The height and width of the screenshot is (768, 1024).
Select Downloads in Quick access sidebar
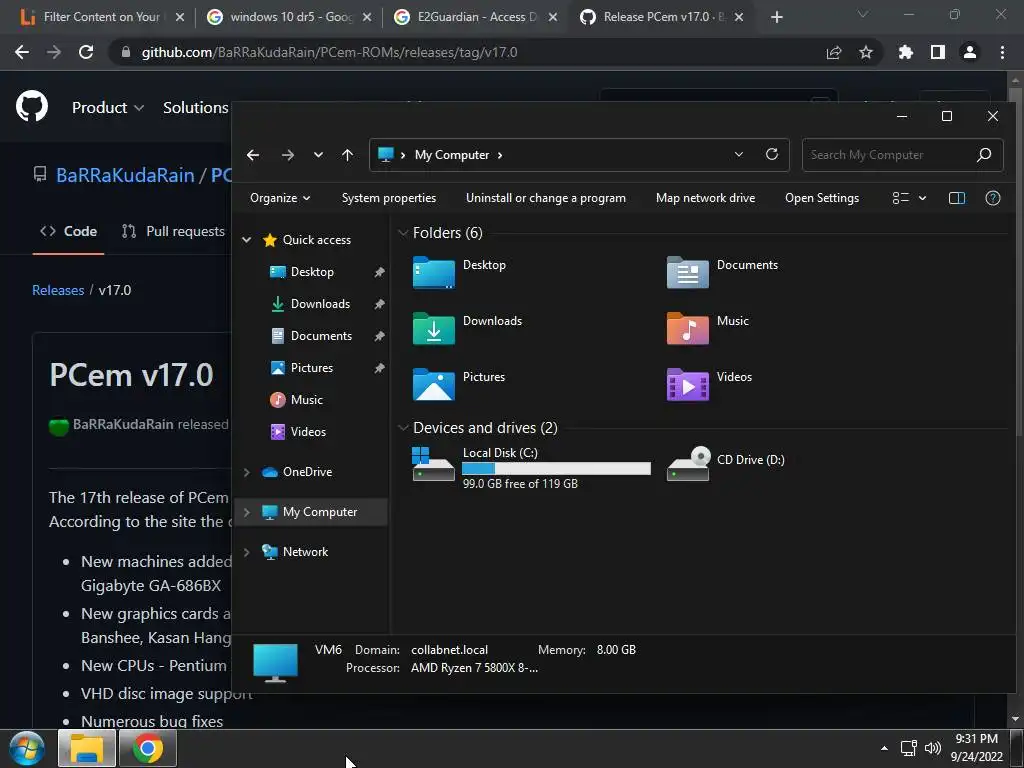[x=320, y=304]
